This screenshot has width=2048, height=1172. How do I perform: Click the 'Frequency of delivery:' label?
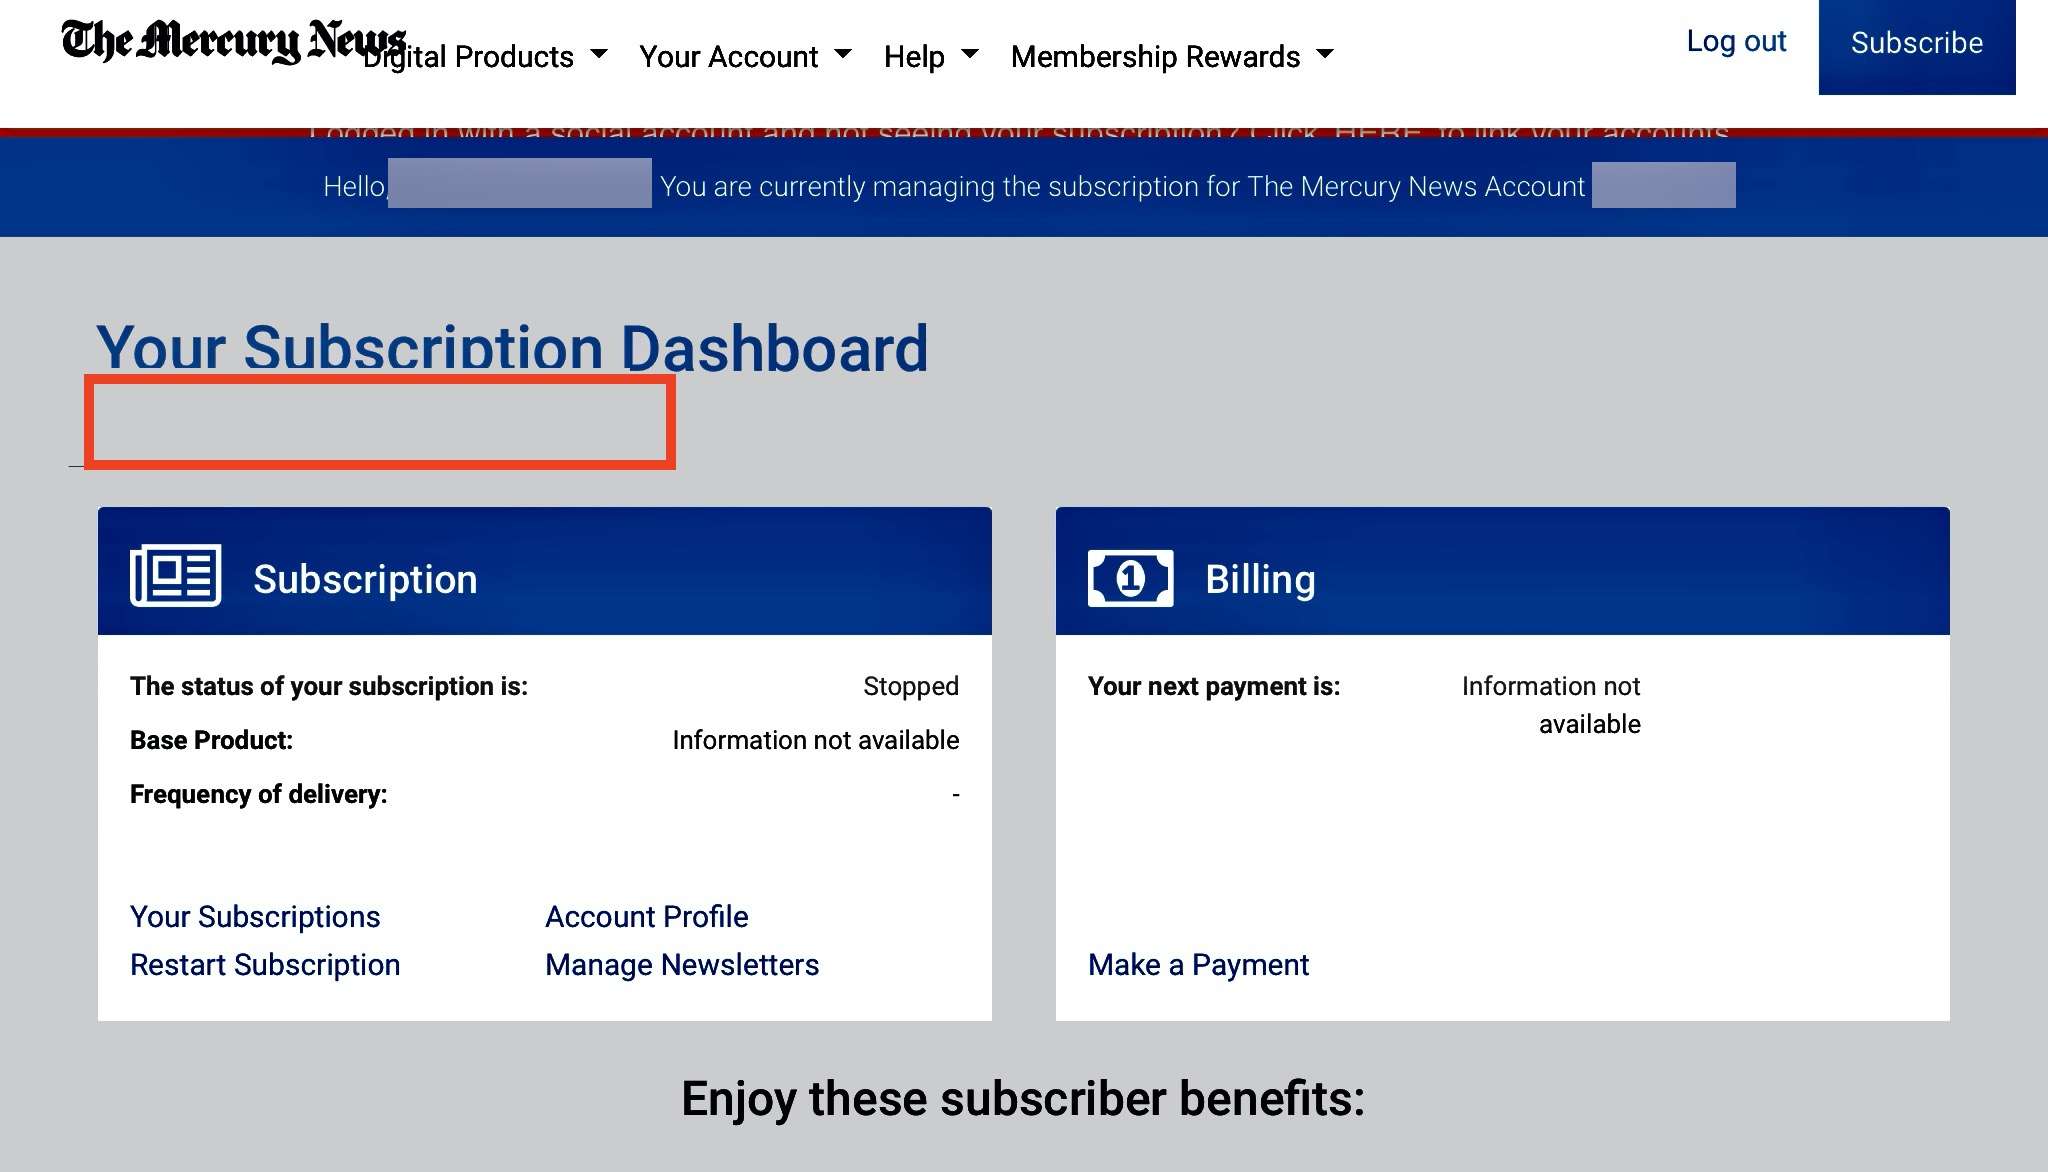(258, 794)
